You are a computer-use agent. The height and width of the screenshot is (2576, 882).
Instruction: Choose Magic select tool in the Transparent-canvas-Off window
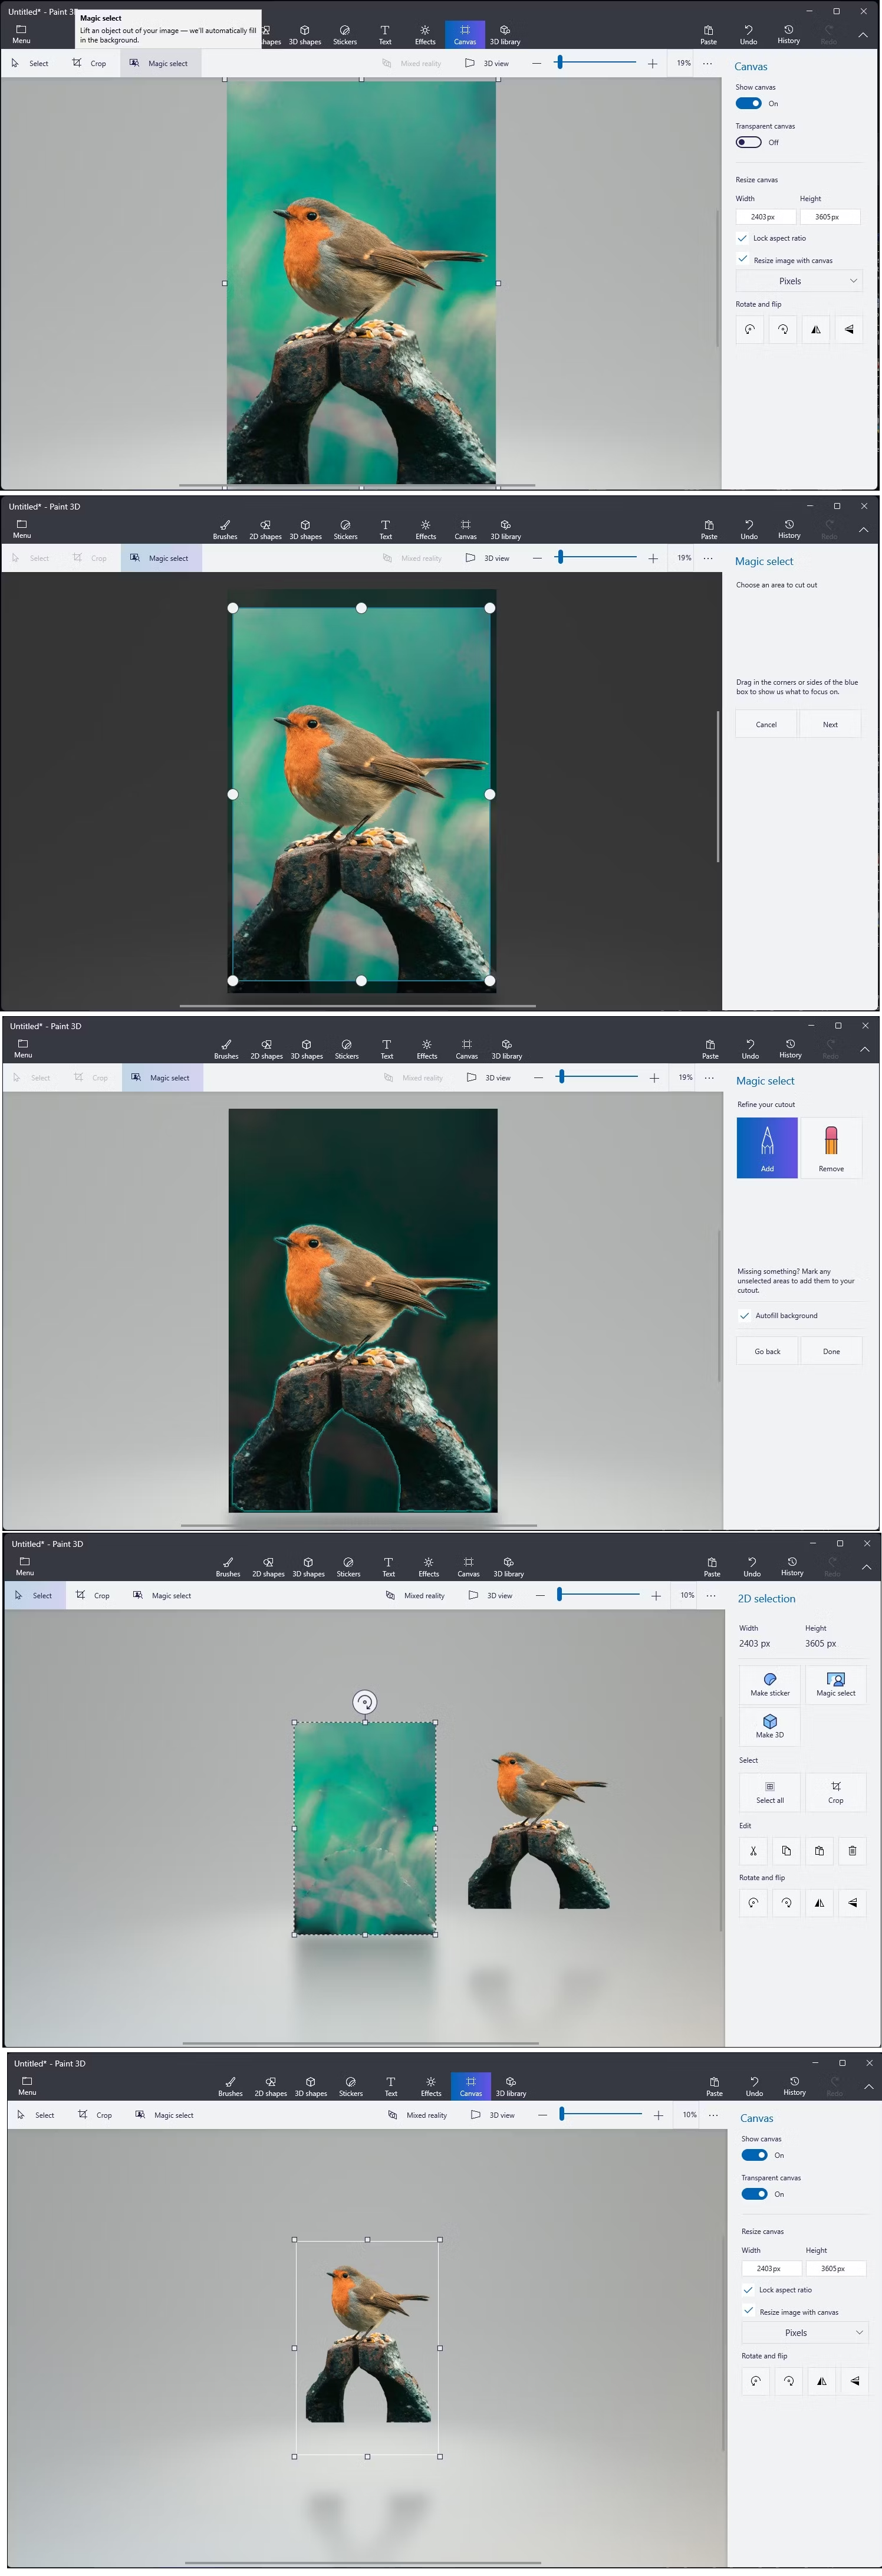coord(160,63)
